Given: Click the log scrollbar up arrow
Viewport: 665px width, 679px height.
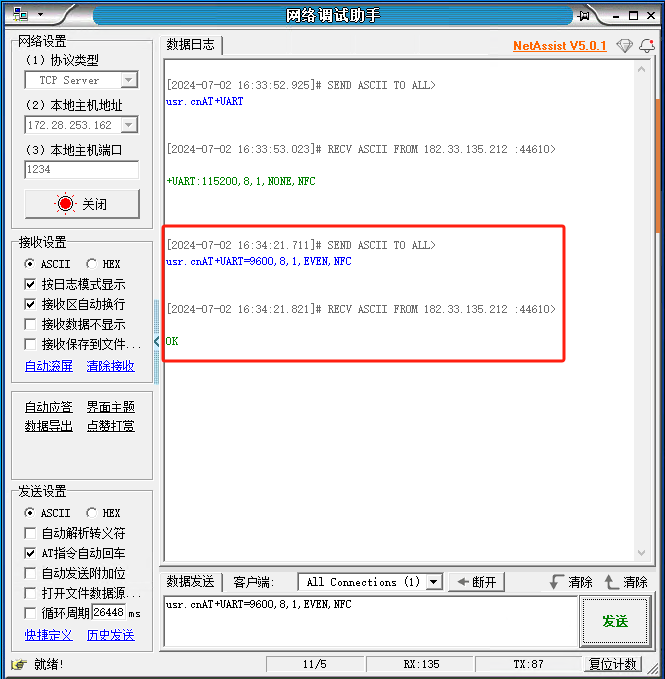Looking at the screenshot, I should coord(642,69).
